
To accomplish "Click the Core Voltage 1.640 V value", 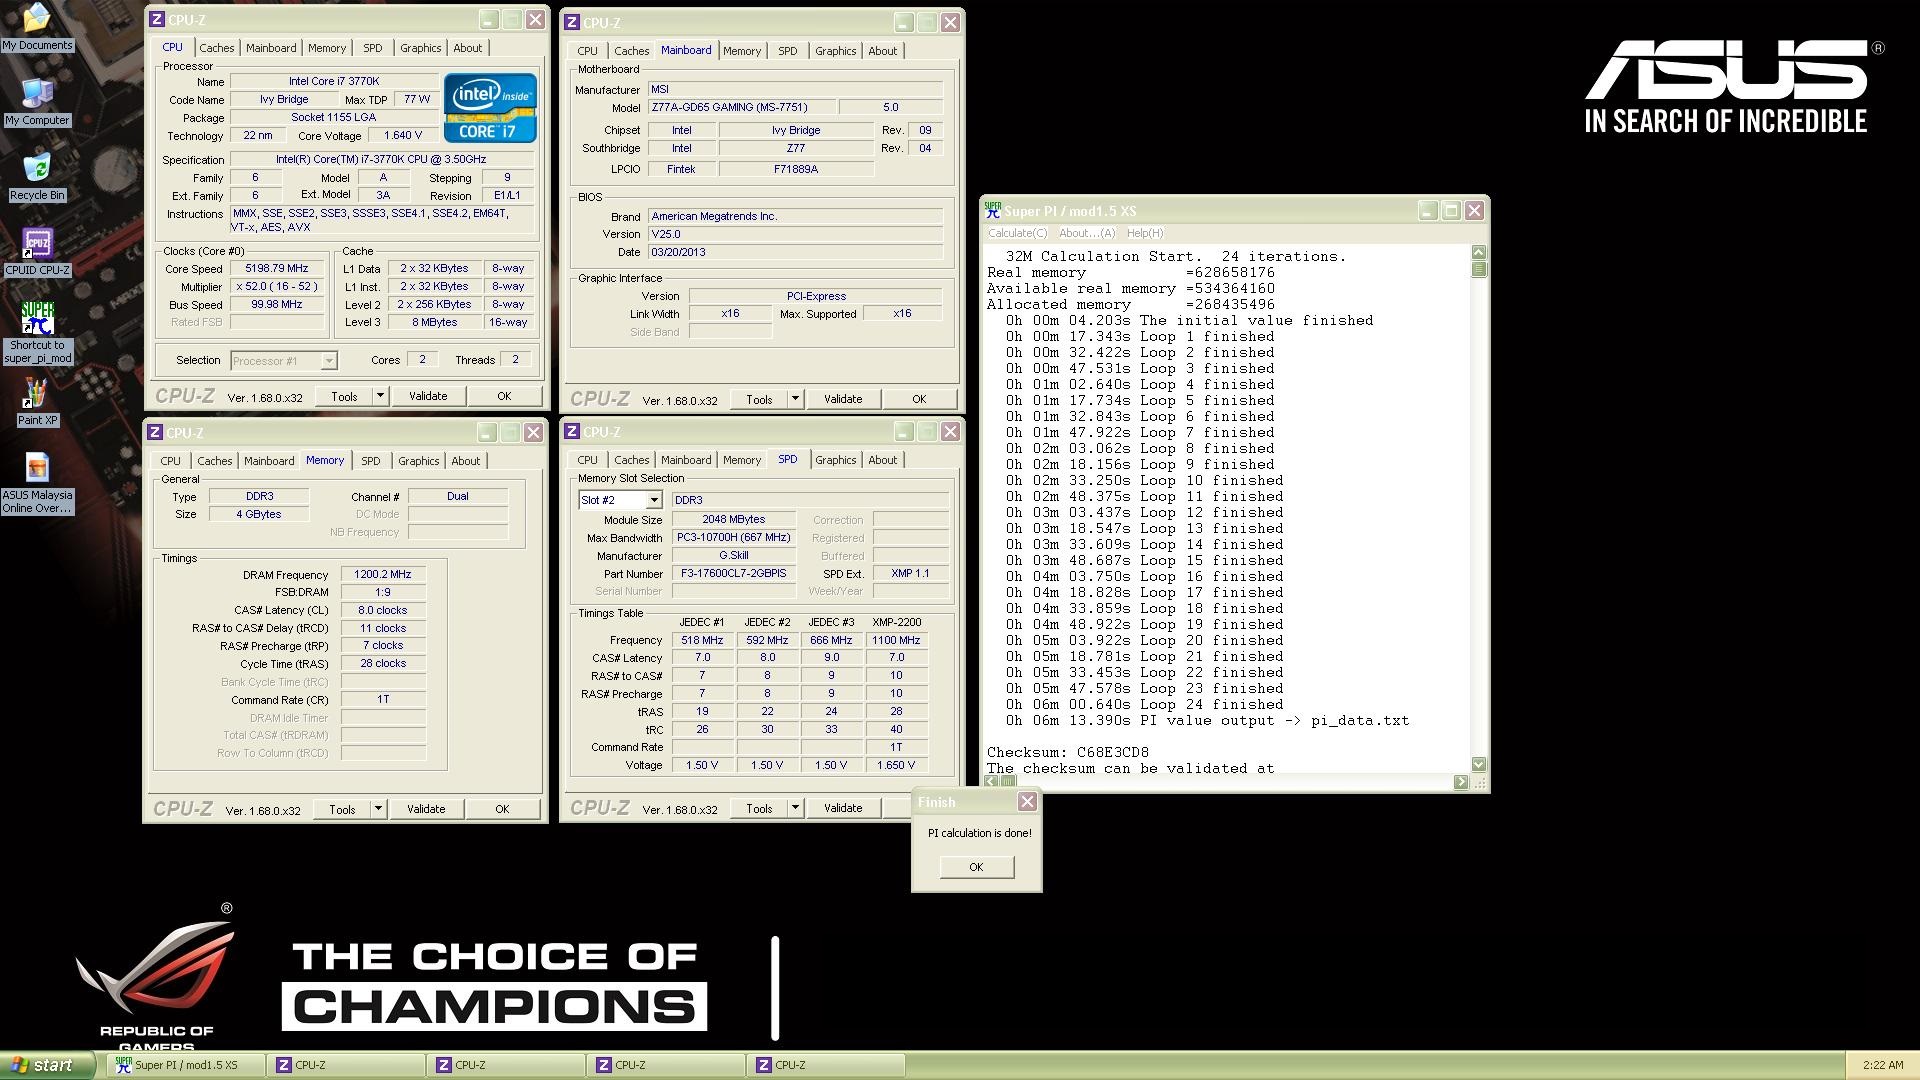I will click(403, 135).
